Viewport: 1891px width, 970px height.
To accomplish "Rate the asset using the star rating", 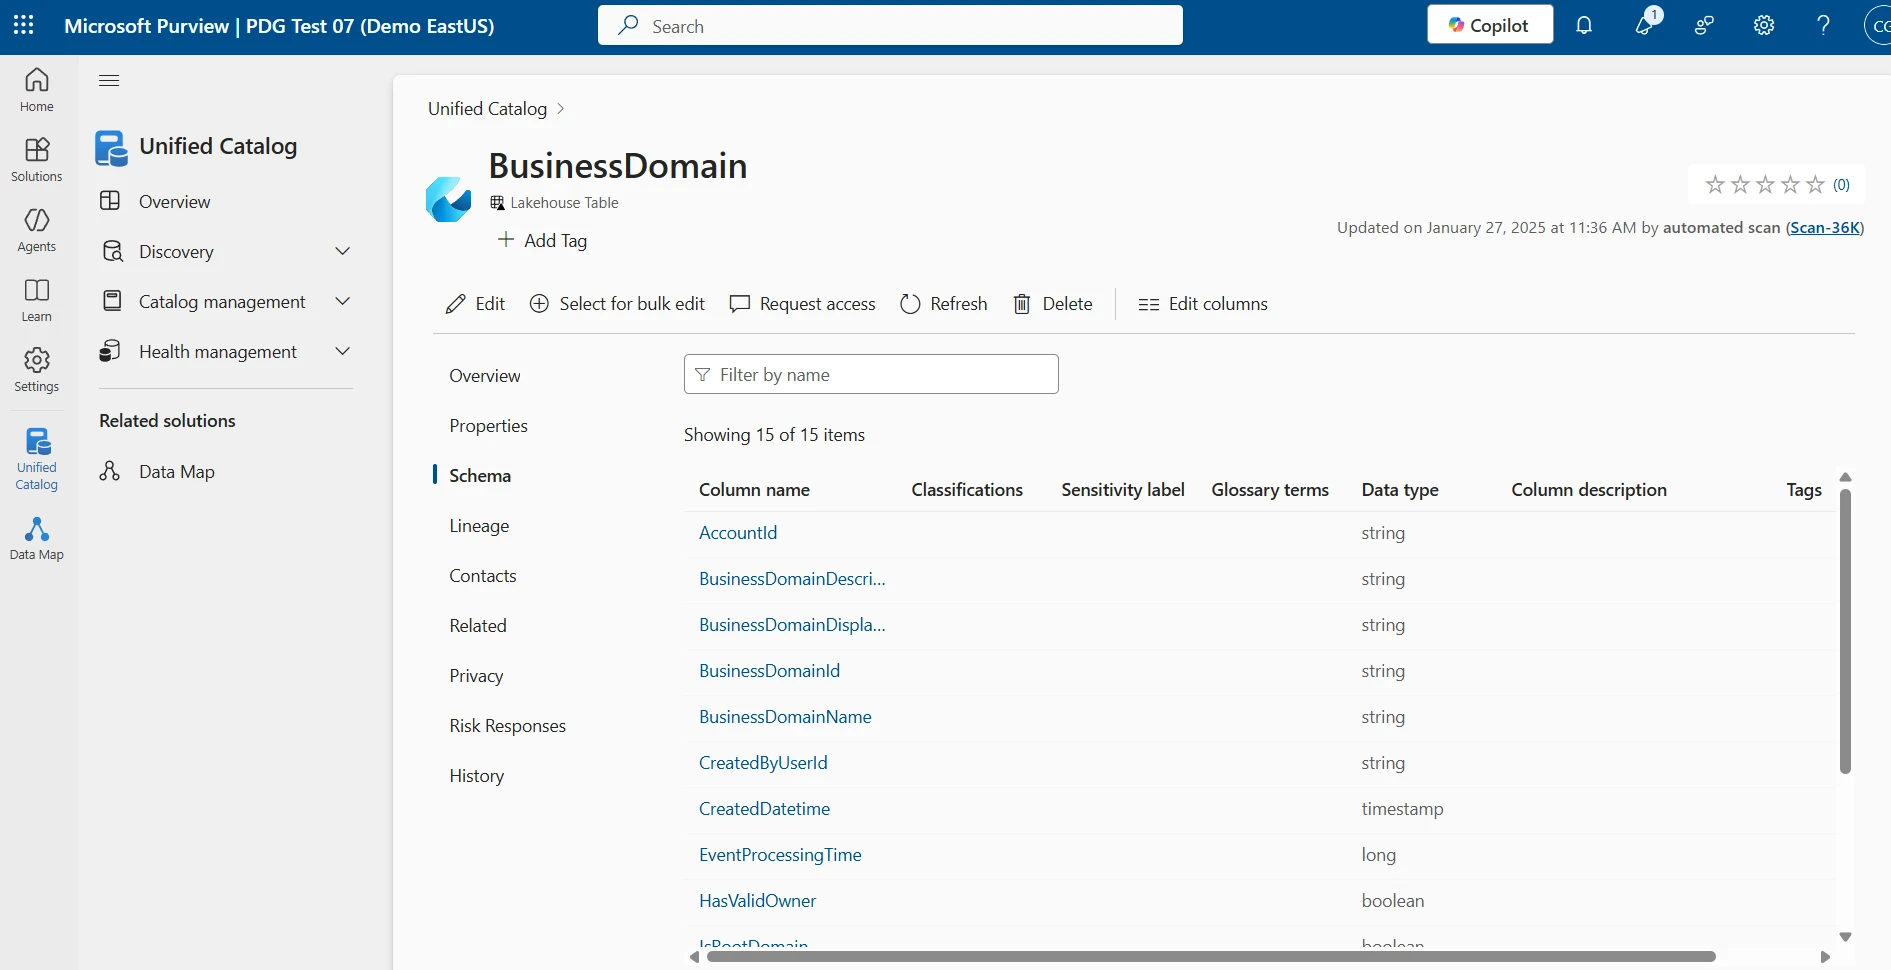I will (x=1765, y=184).
